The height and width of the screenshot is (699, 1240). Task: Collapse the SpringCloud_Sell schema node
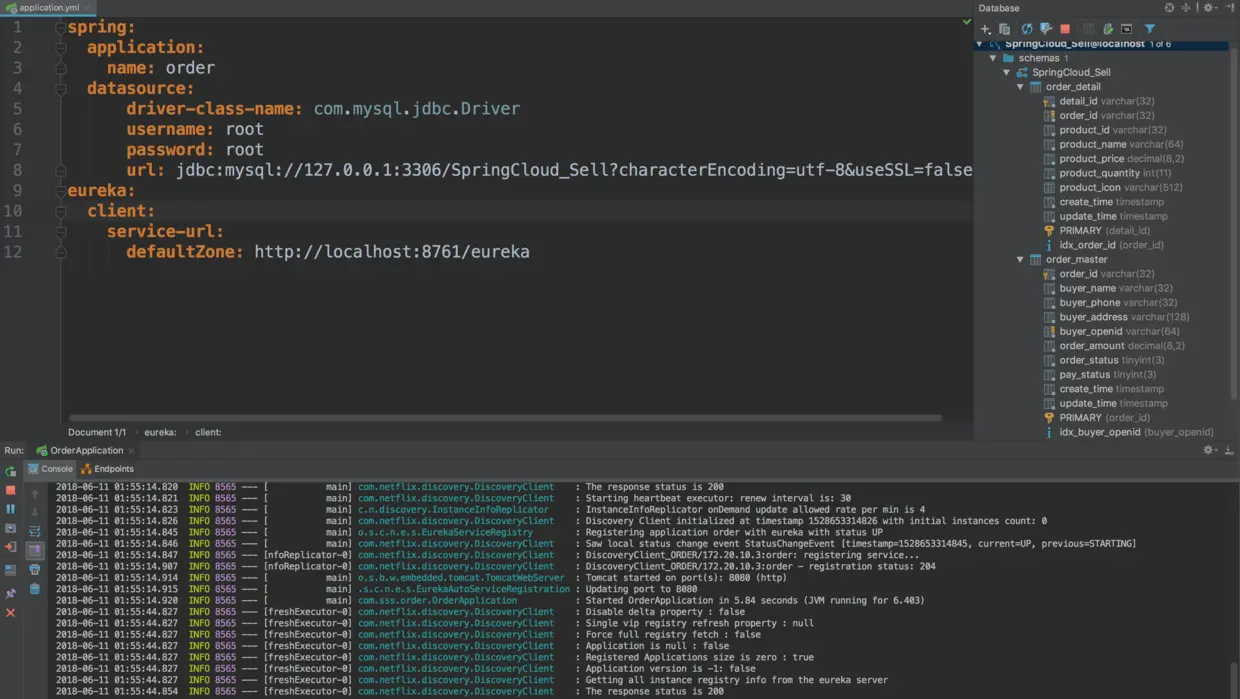tap(1007, 72)
